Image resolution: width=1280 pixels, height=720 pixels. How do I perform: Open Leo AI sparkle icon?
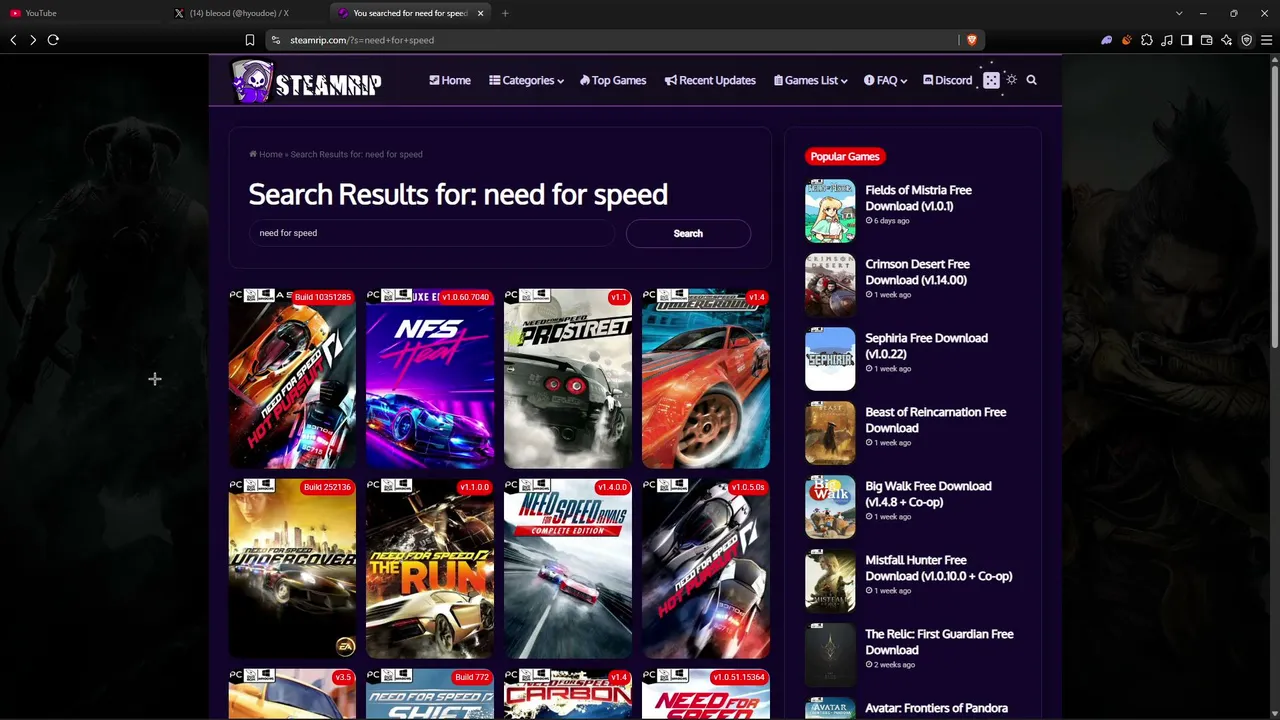[x=1226, y=40]
